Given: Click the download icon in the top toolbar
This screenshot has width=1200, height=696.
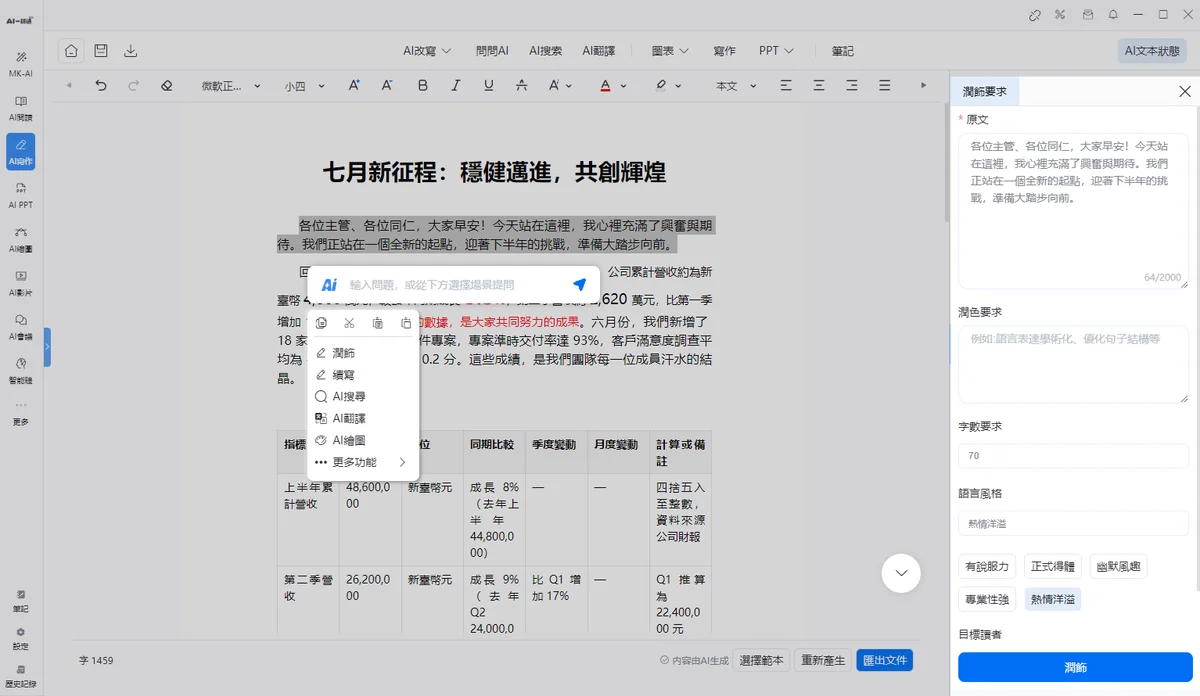Looking at the screenshot, I should pos(131,51).
